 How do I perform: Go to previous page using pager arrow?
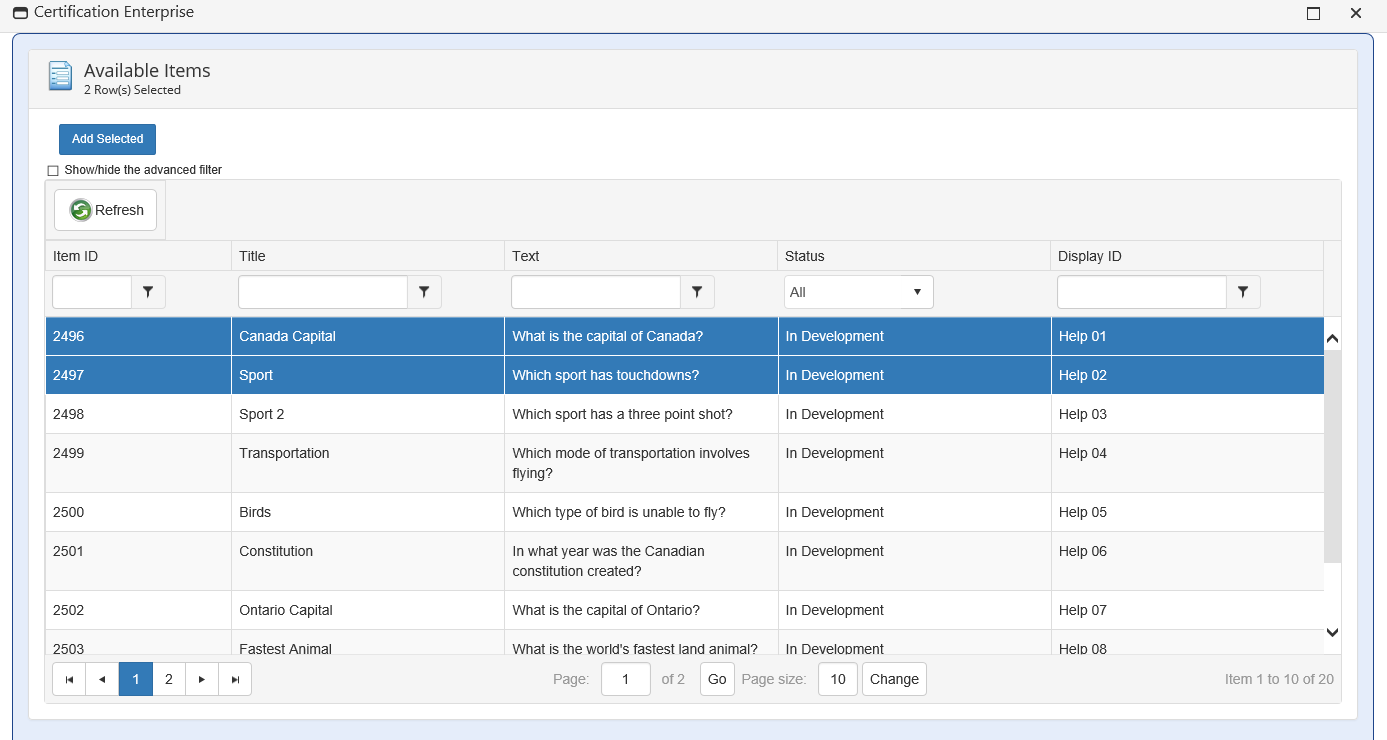[x=102, y=679]
